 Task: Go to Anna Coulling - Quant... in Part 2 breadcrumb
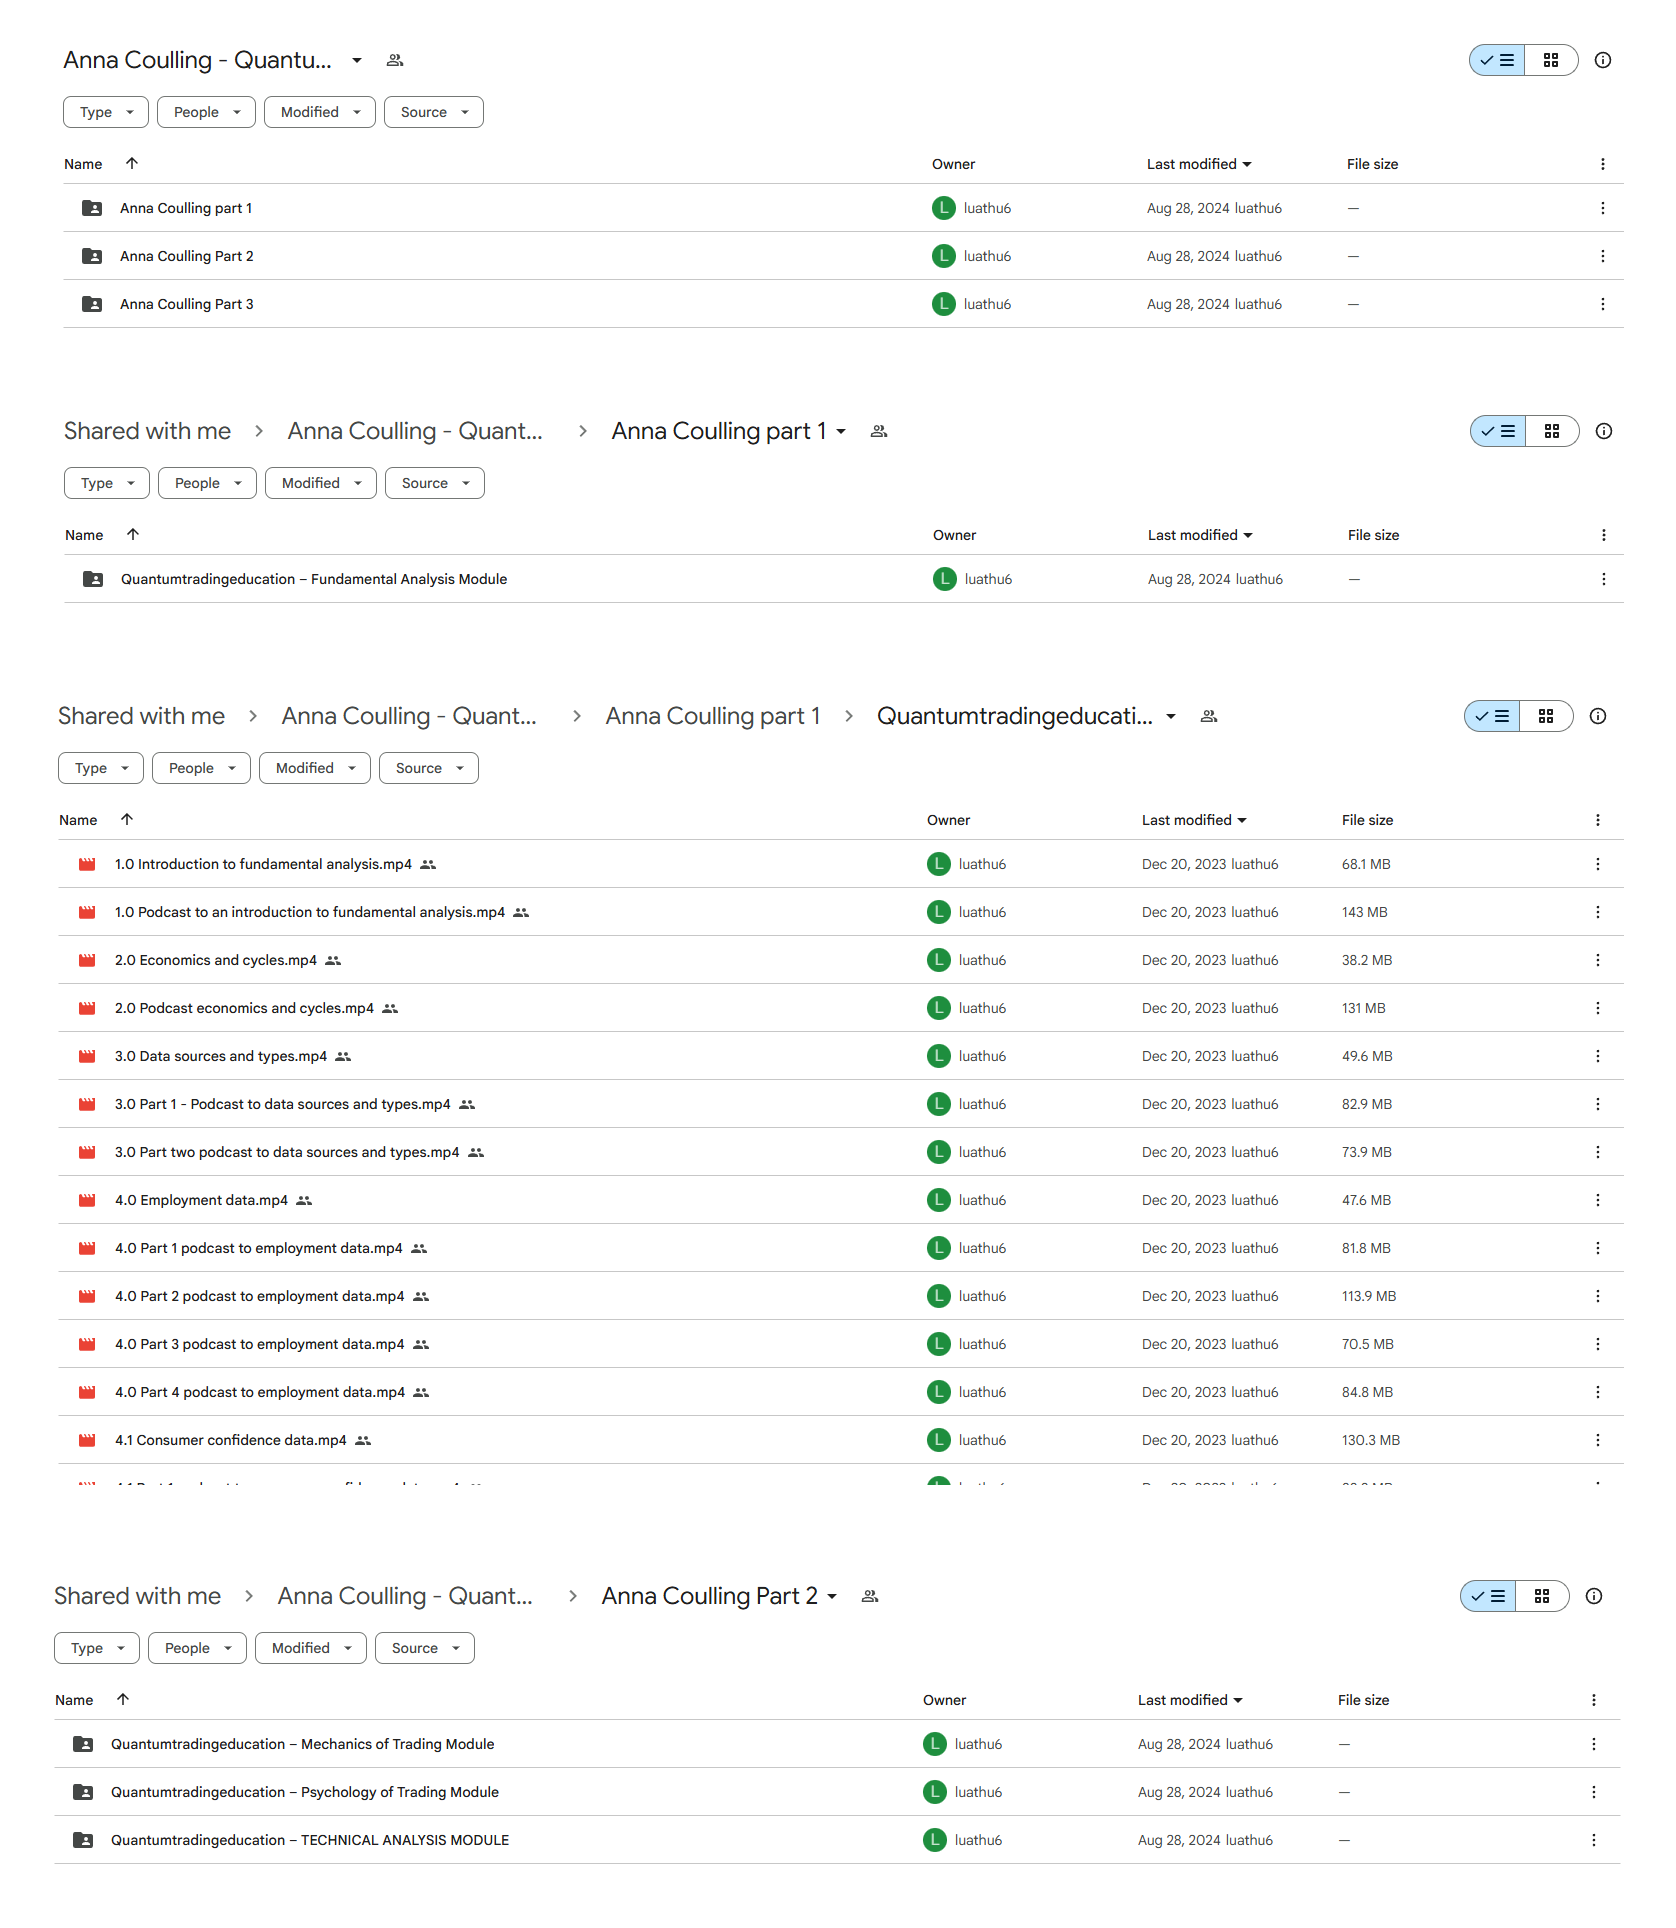pos(405,1596)
